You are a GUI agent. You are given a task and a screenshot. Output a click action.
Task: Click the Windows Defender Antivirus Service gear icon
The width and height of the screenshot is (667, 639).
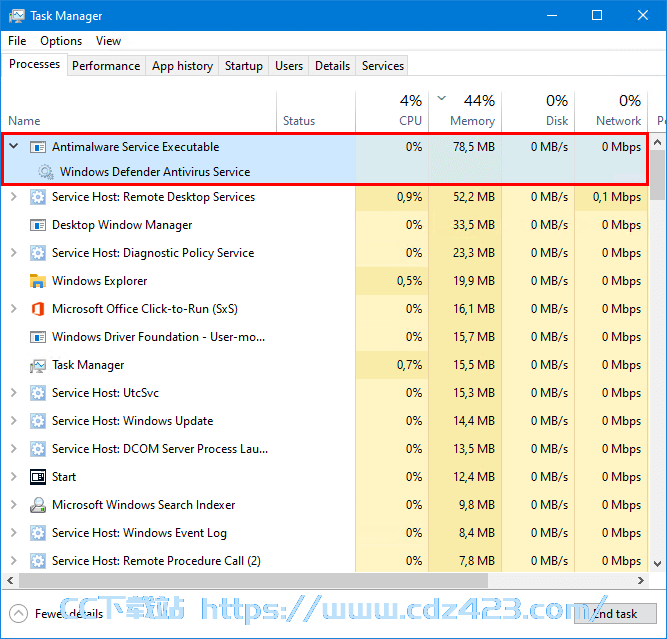coord(46,172)
